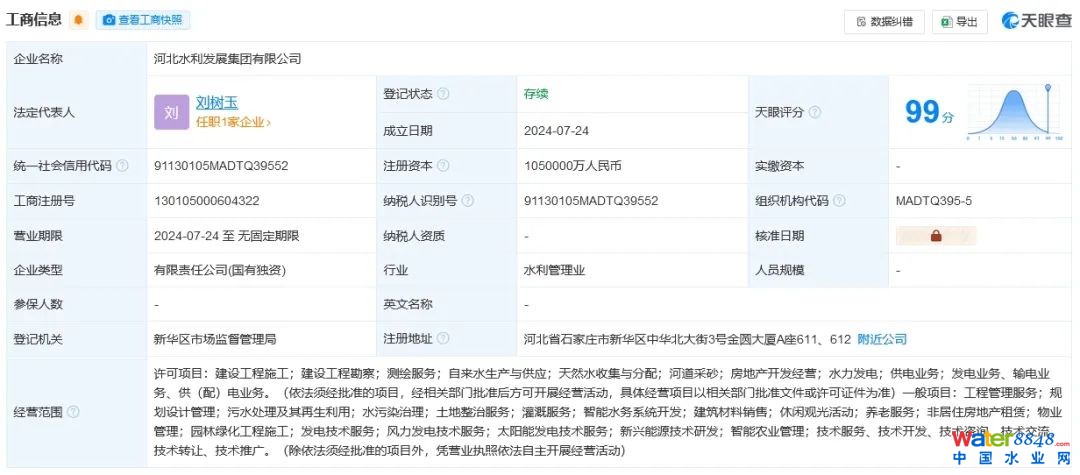Click the orange bell icon beside 工商信息
1080x475 pixels.
click(78, 20)
